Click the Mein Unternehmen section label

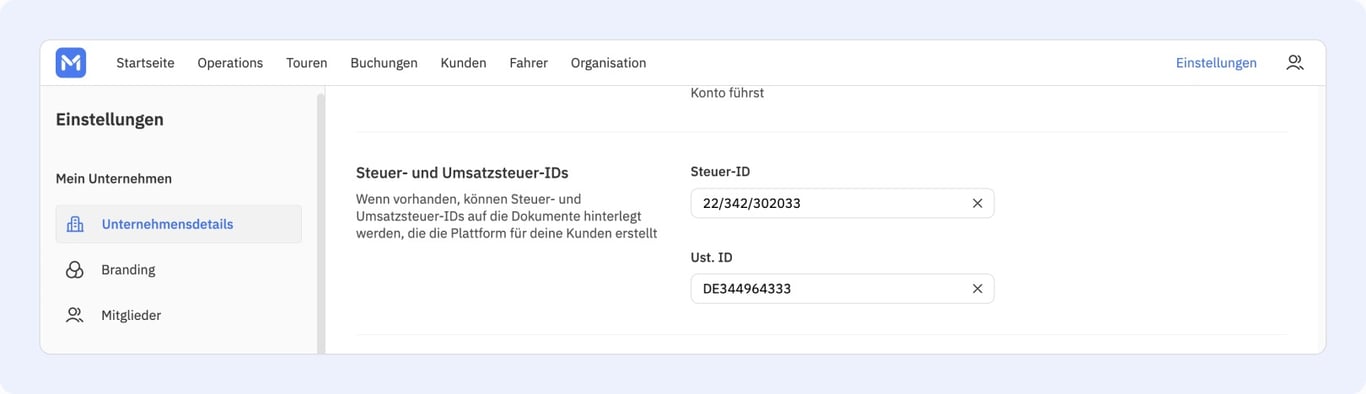pos(114,179)
